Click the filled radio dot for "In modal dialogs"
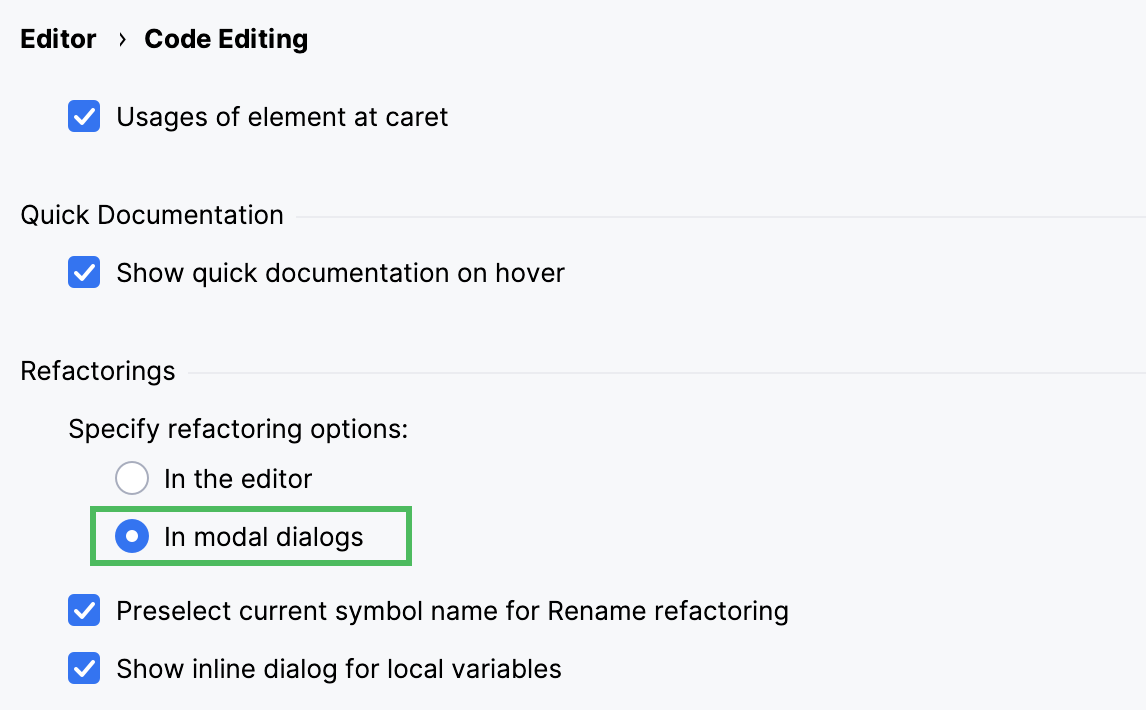The width and height of the screenshot is (1146, 710). pos(132,537)
